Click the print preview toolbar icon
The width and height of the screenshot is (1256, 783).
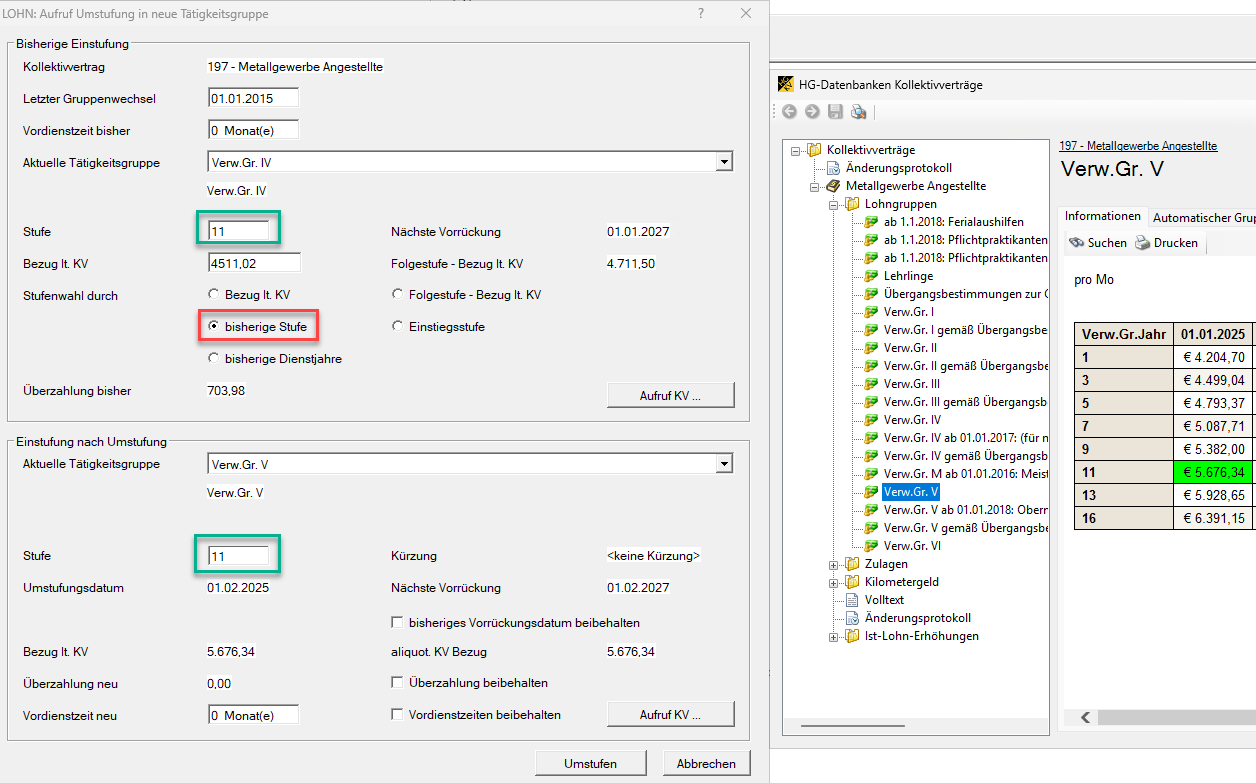coord(858,112)
